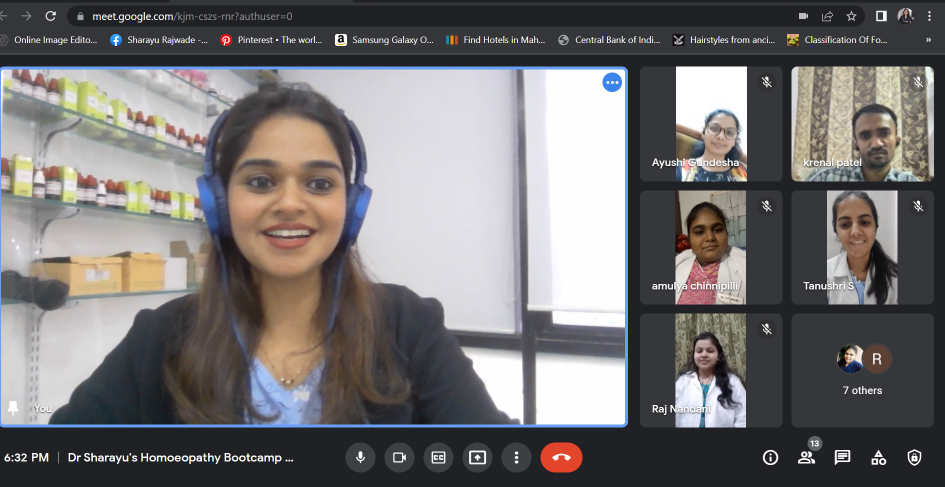This screenshot has height=487, width=945.
Task: Open the chat with everyone panel
Action: click(x=842, y=457)
